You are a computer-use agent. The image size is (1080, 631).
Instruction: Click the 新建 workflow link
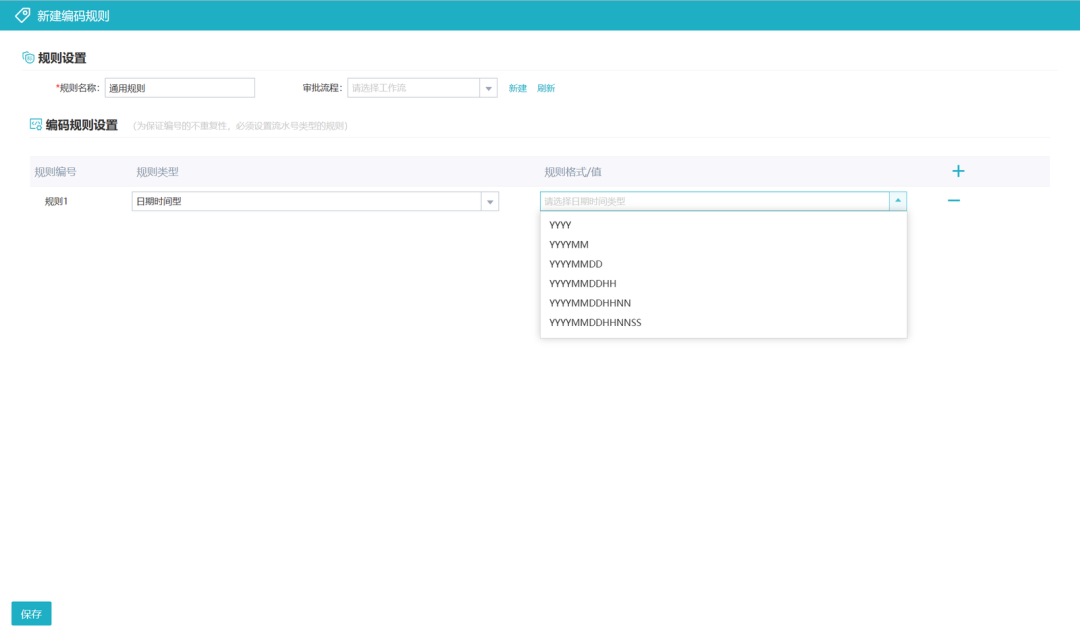click(x=517, y=88)
